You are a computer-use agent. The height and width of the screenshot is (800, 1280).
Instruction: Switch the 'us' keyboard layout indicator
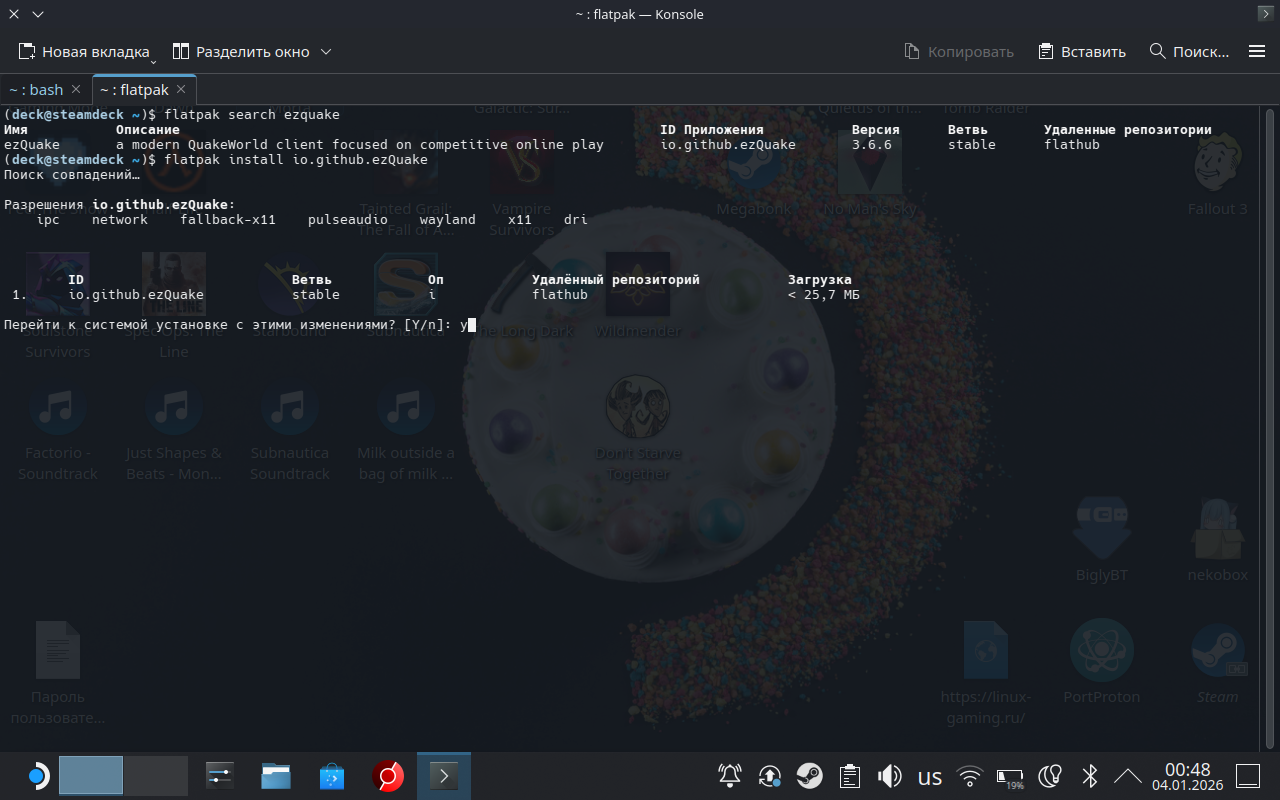tap(929, 776)
